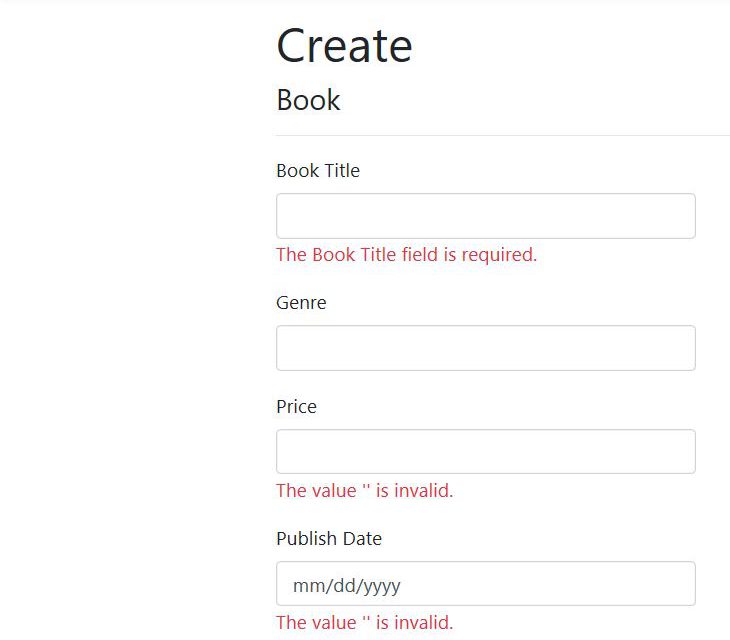Image resolution: width=730 pixels, height=640 pixels.
Task: Click the 'Genre' field label
Action: pos(301,303)
